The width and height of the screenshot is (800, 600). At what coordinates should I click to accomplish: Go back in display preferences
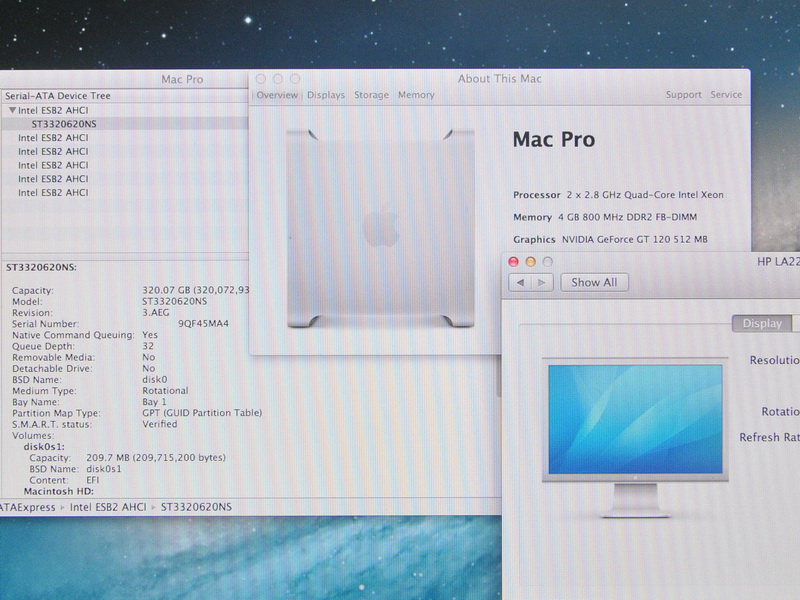click(520, 282)
